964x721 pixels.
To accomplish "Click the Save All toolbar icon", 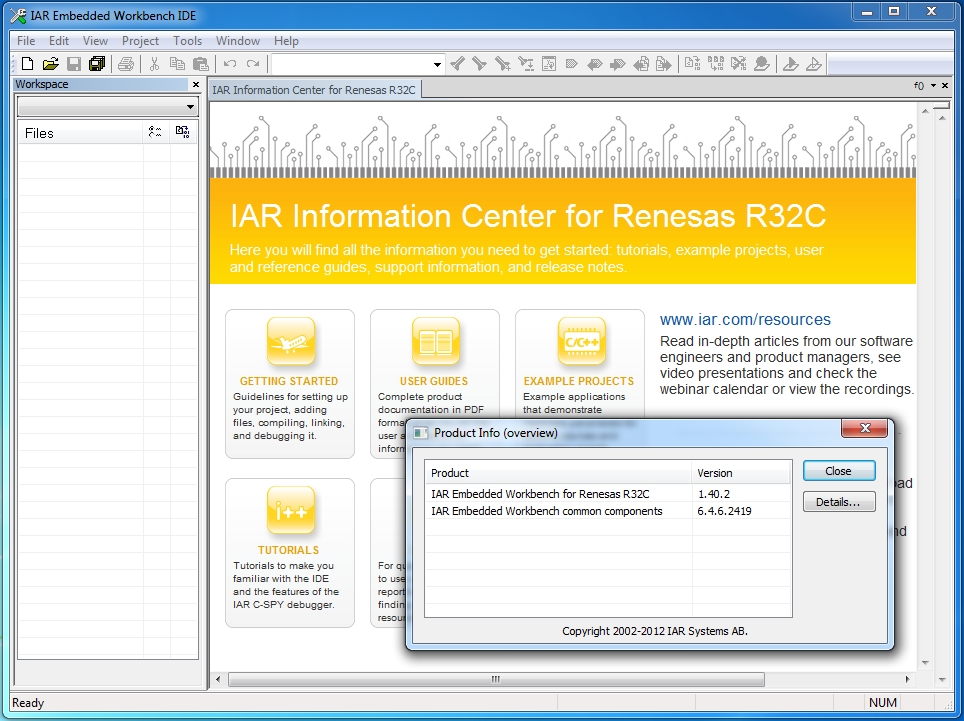I will point(97,63).
